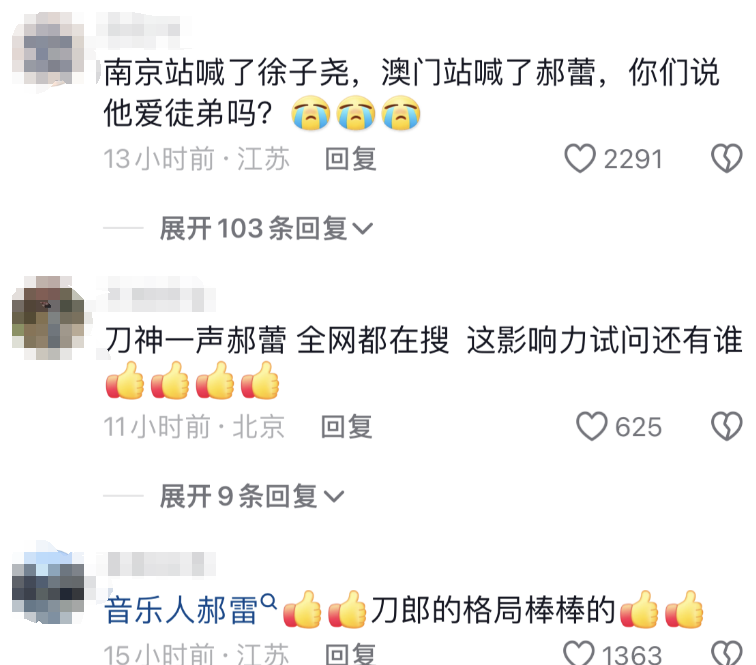
Task: Reply to the 15小时前 comment
Action: (x=351, y=654)
